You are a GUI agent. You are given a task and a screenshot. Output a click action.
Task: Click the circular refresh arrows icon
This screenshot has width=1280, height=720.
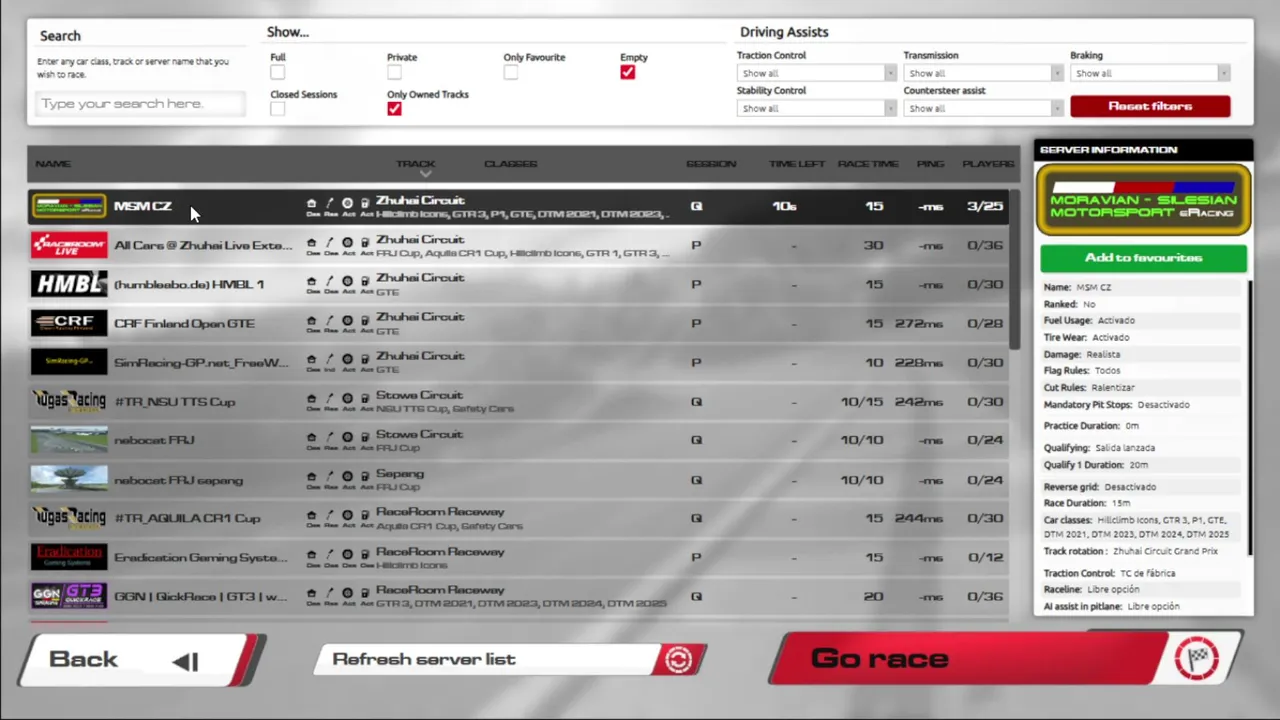click(x=679, y=660)
